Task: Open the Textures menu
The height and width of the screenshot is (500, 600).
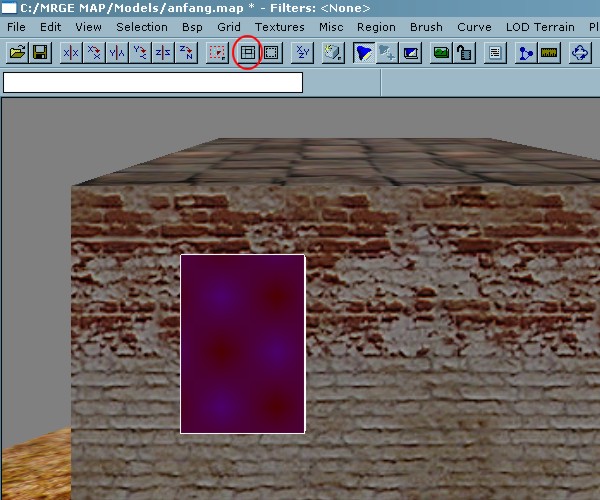Action: (280, 27)
